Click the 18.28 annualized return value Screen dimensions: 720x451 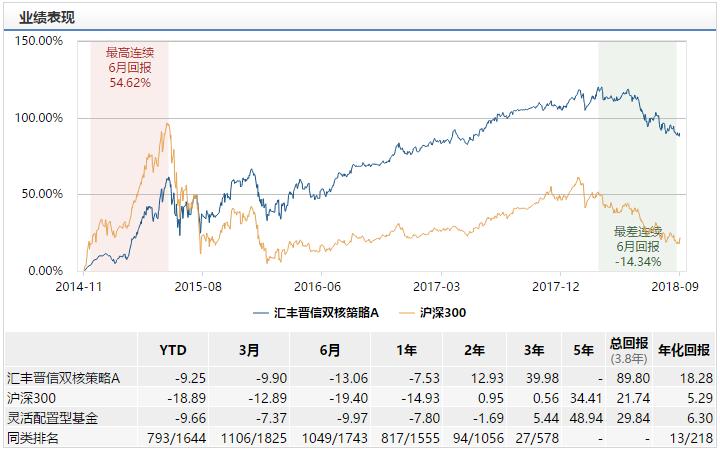[x=696, y=378]
